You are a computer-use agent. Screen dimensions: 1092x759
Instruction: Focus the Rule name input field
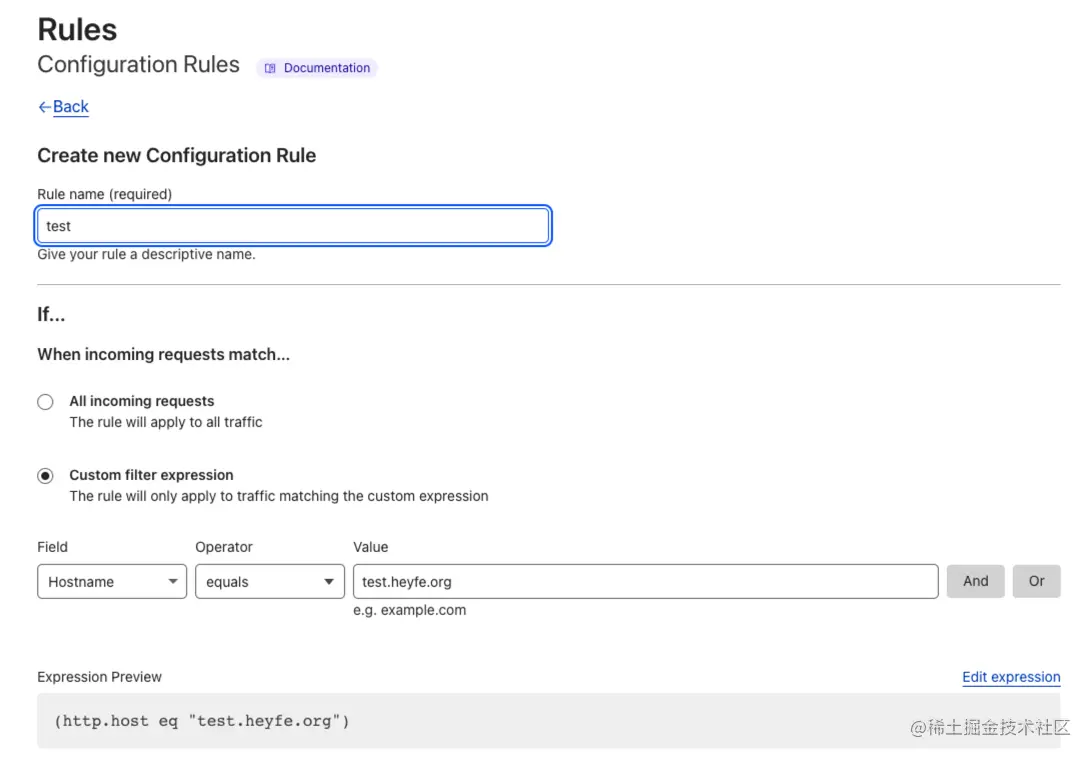293,226
